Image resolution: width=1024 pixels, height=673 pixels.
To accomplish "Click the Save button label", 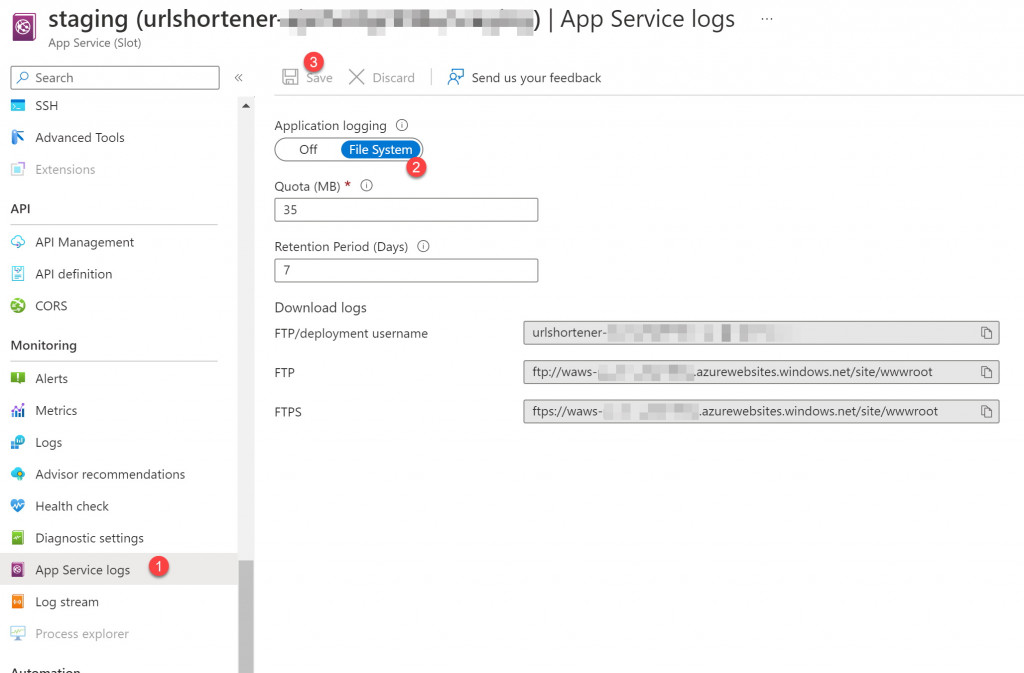I will pos(319,78).
